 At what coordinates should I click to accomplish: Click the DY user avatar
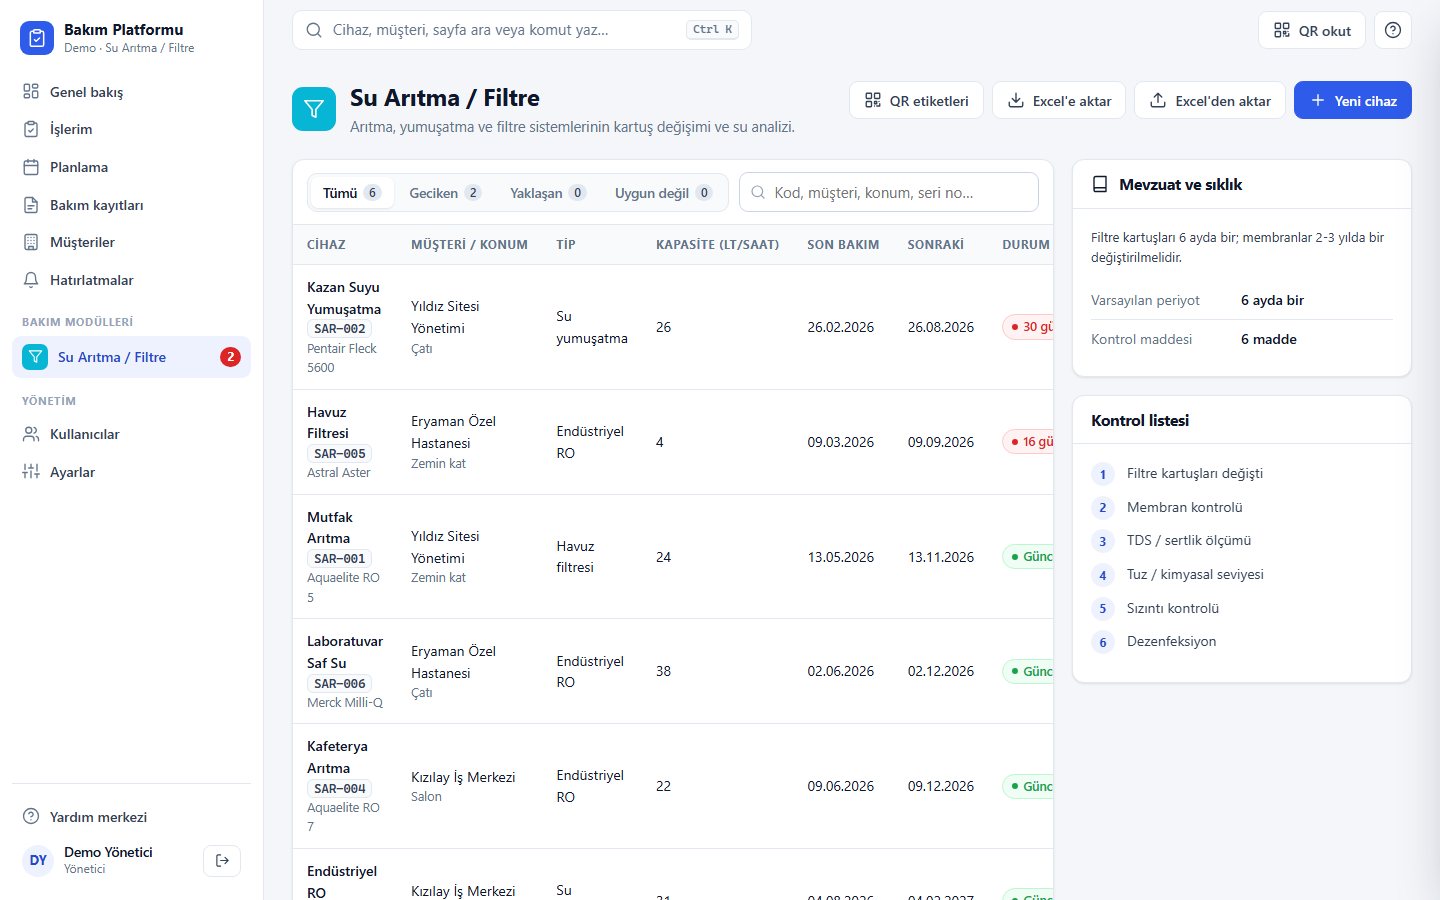tap(38, 860)
